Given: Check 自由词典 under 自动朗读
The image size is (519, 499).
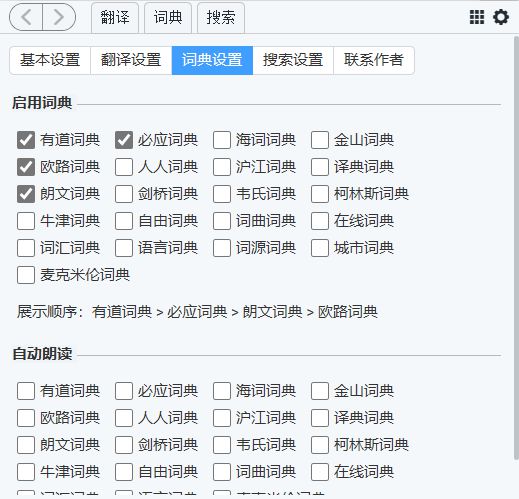Looking at the screenshot, I should 124,472.
